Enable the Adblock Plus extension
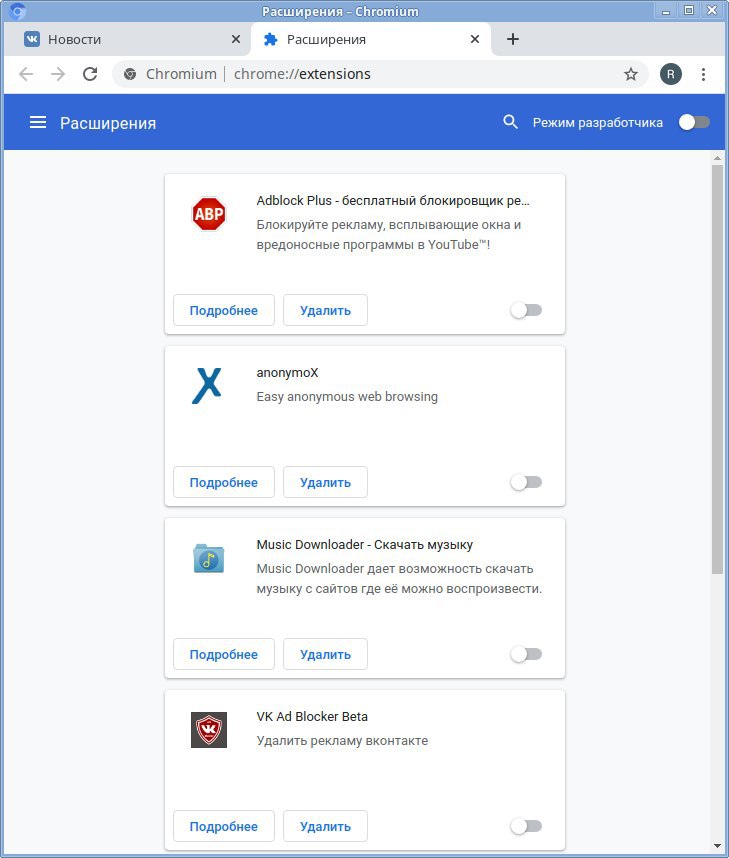 pos(526,310)
